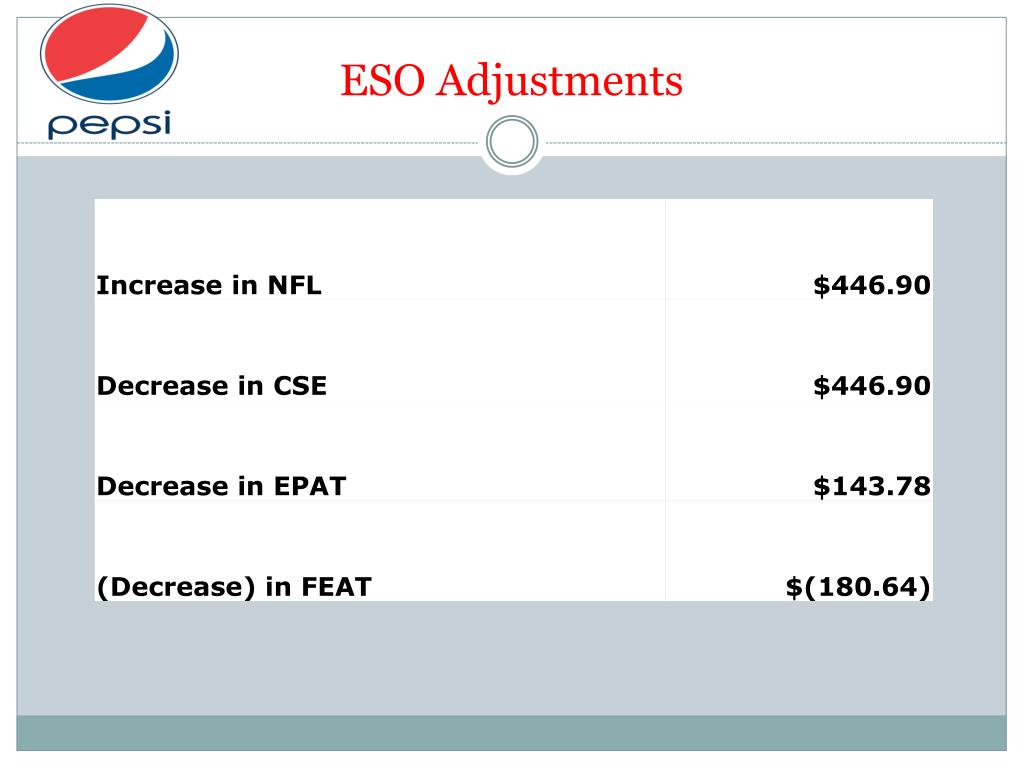Viewport: 1024px width, 768px height.
Task: Select the NFL row's $446.90 value
Action: point(872,285)
